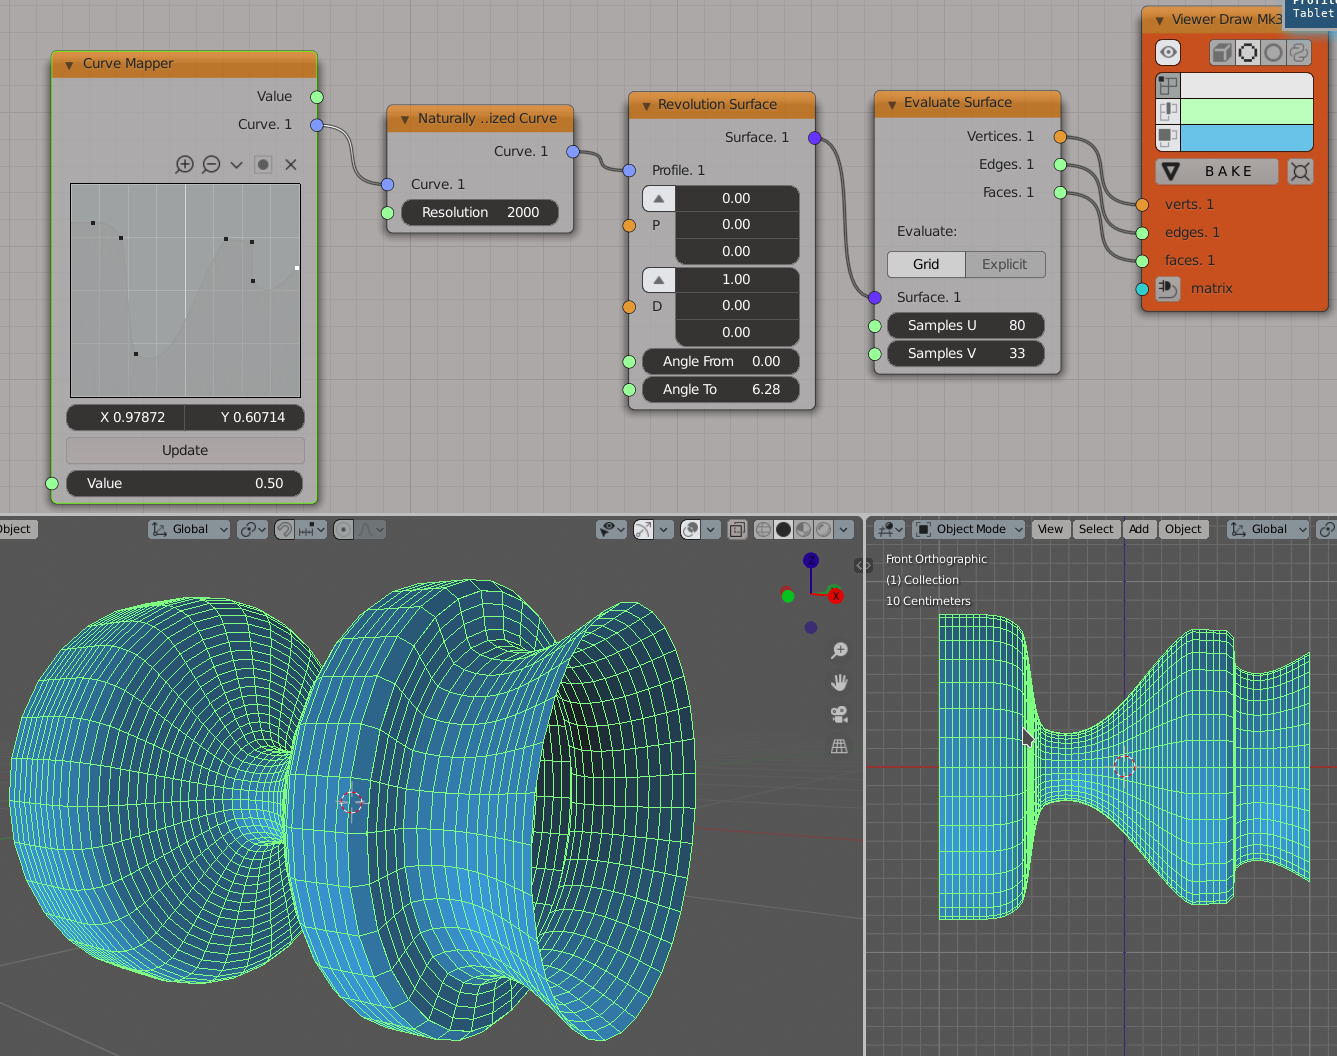1337x1056 pixels.
Task: Click the light green edge color swatch
Action: click(x=1246, y=111)
